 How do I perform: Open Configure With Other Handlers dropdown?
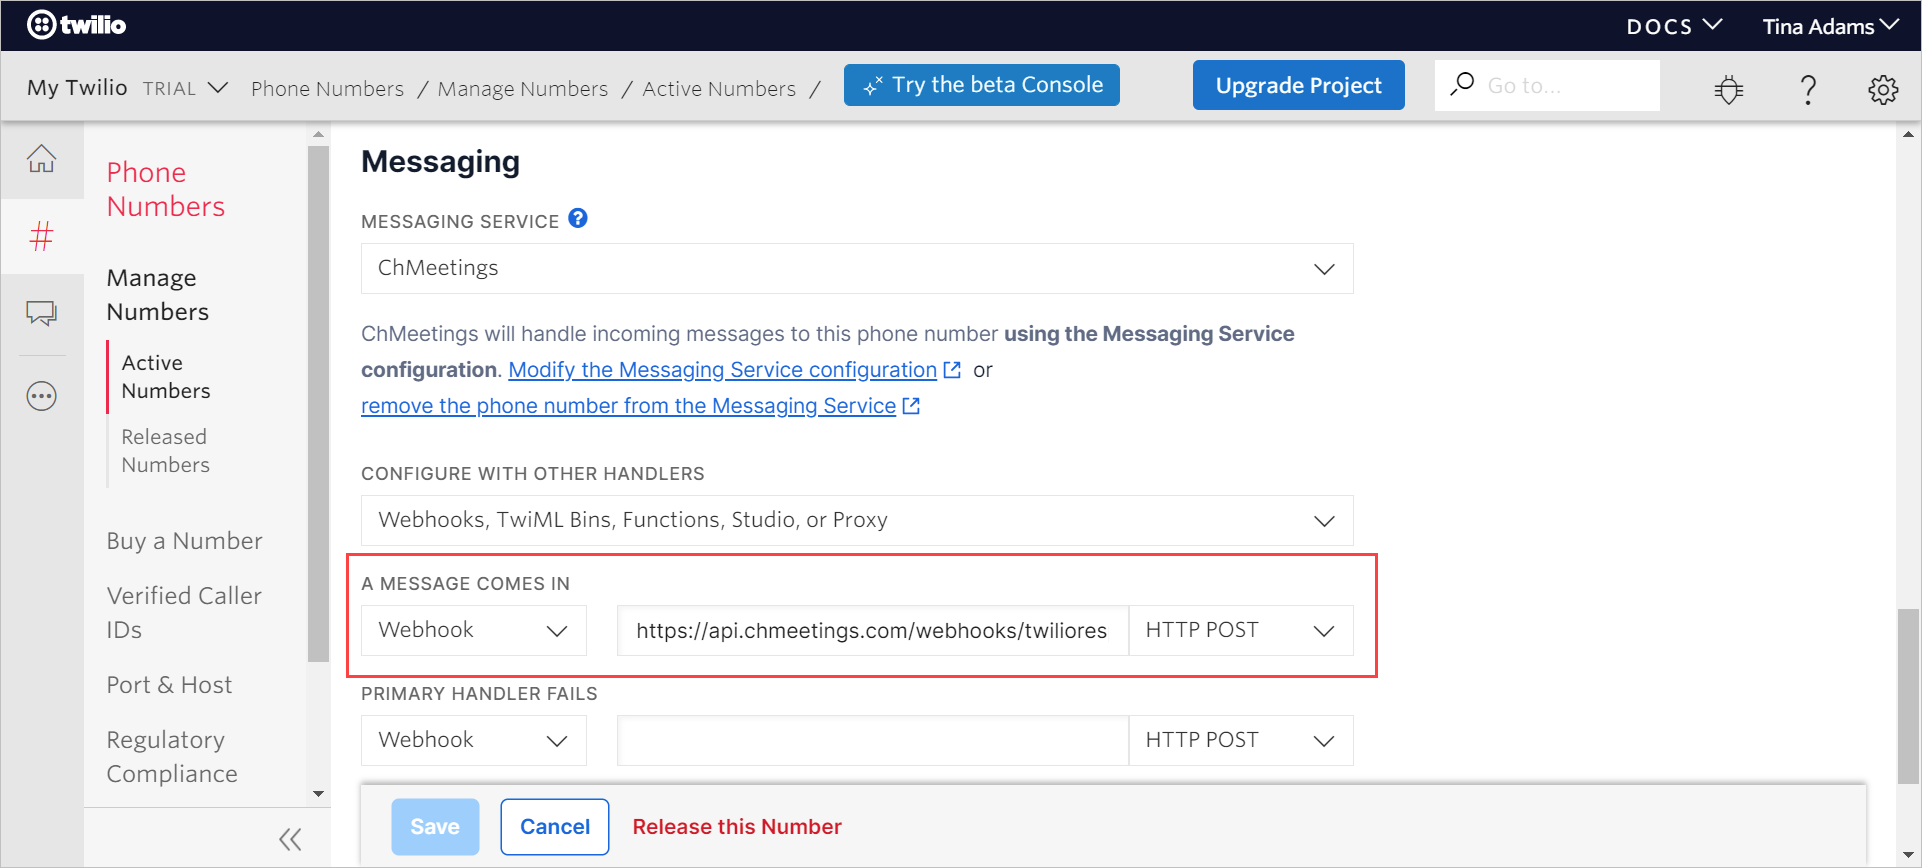pyautogui.click(x=857, y=520)
